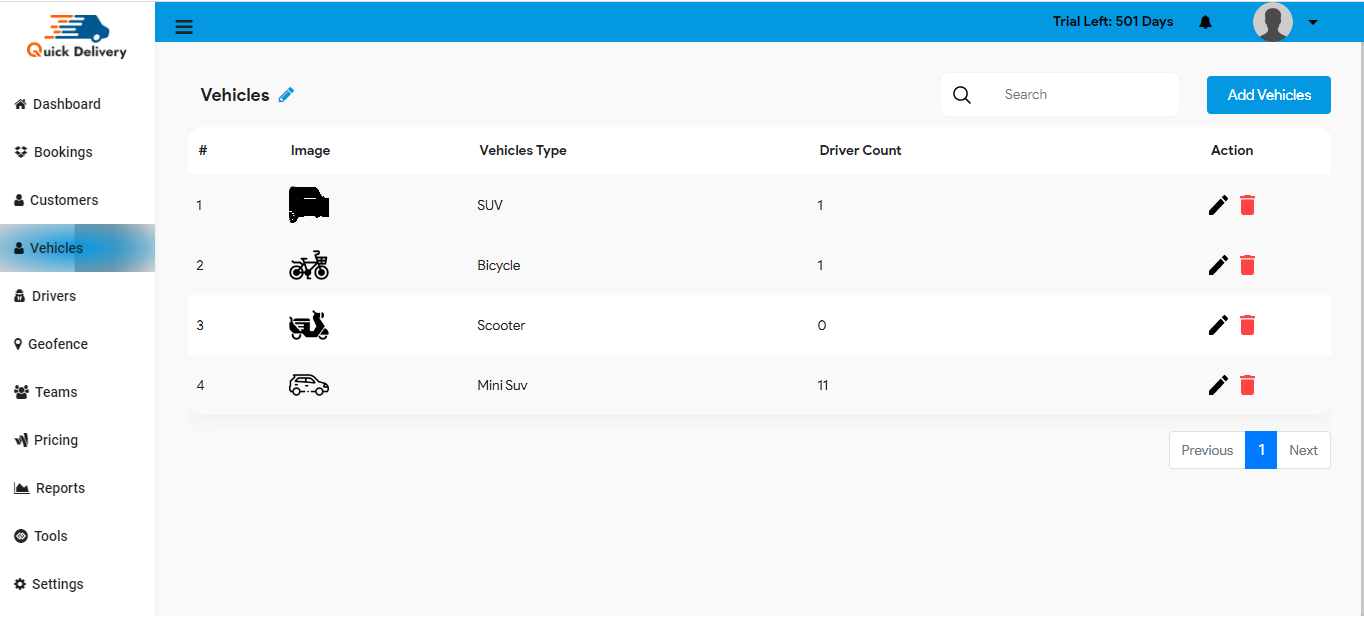
Task: Click the notification bell icon
Action: click(x=1205, y=21)
